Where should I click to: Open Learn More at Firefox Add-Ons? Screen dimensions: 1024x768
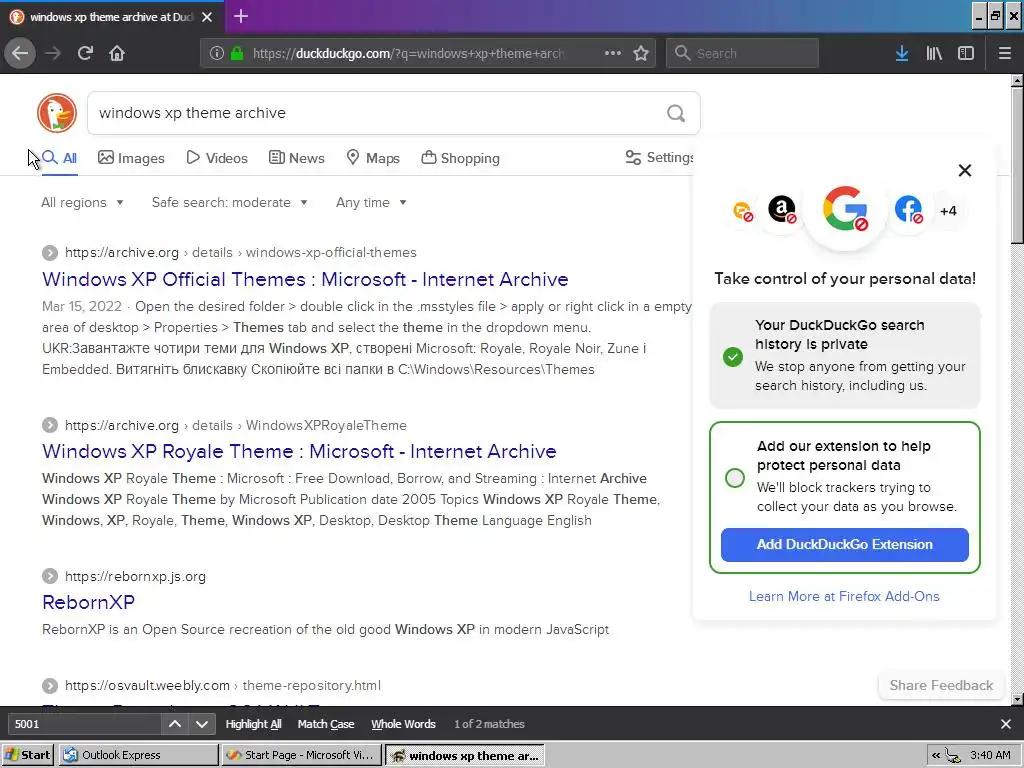tap(844, 596)
